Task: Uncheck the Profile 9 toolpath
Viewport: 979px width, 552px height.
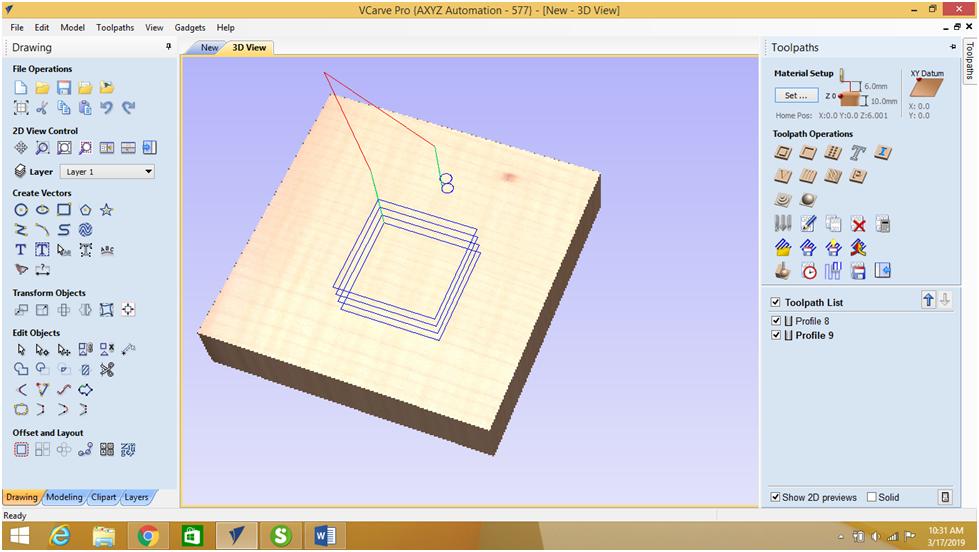Action: click(776, 335)
